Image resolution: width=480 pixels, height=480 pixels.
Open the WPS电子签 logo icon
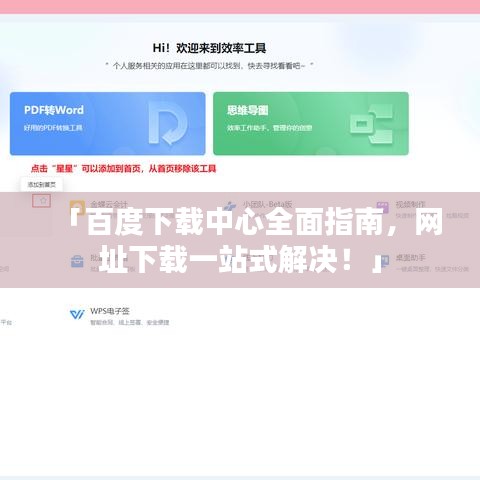click(x=77, y=314)
